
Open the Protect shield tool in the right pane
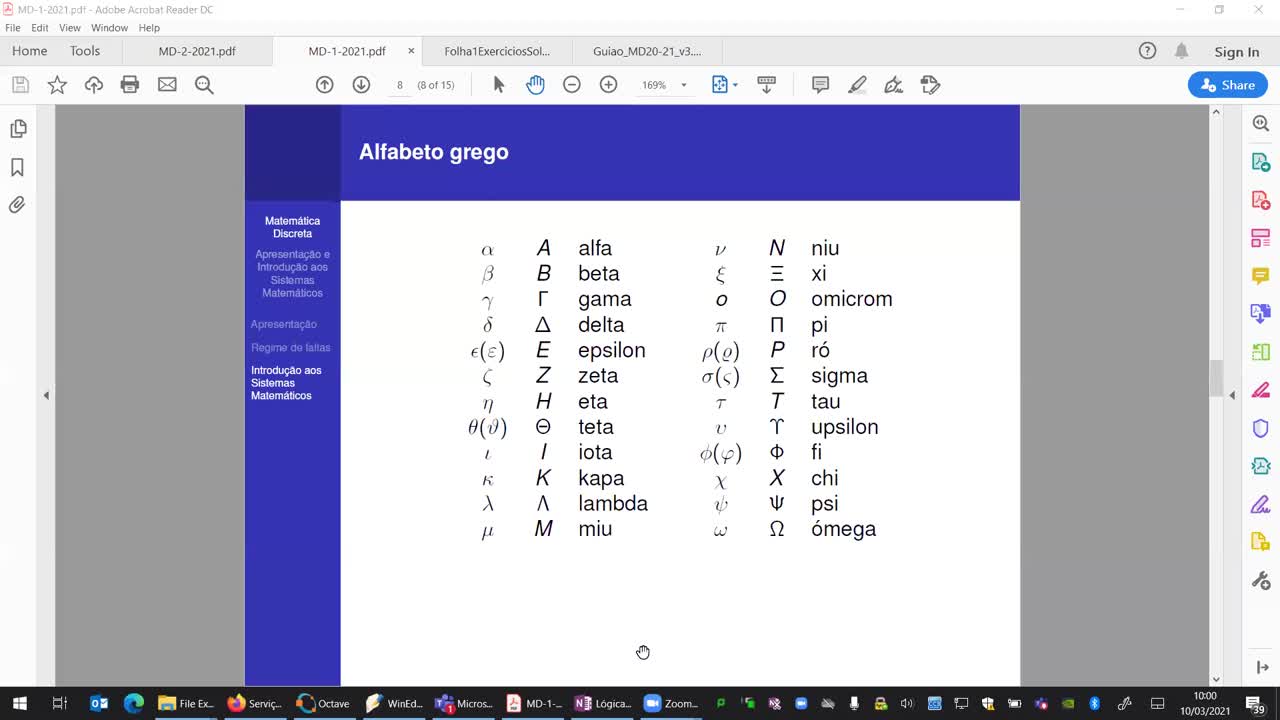click(x=1260, y=428)
